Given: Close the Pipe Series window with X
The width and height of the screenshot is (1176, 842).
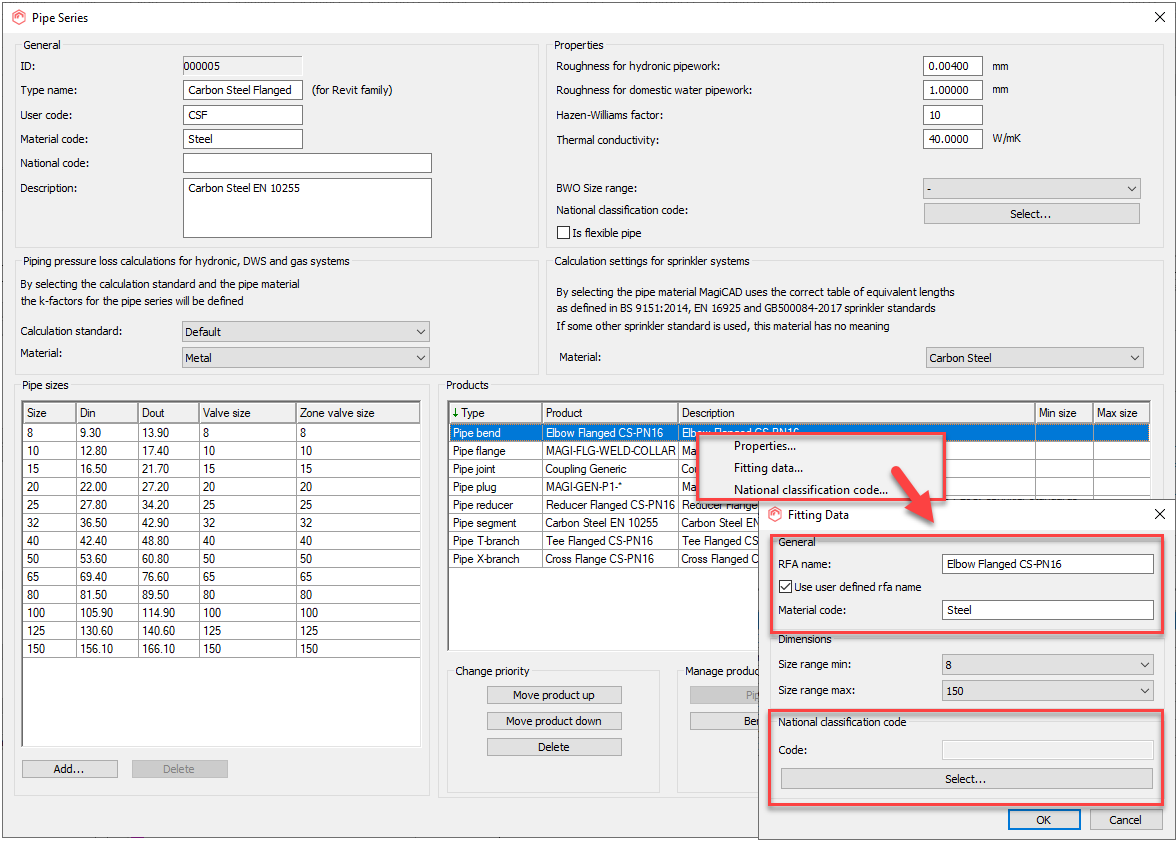Looking at the screenshot, I should click(x=1160, y=17).
